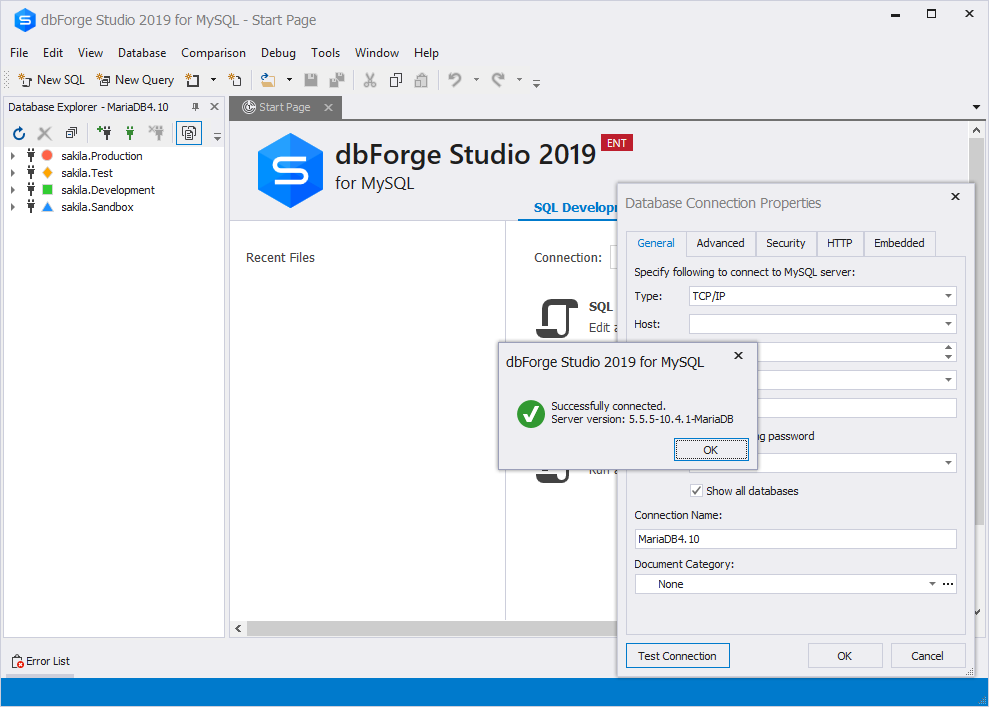Switch to the Security tab

click(x=785, y=243)
